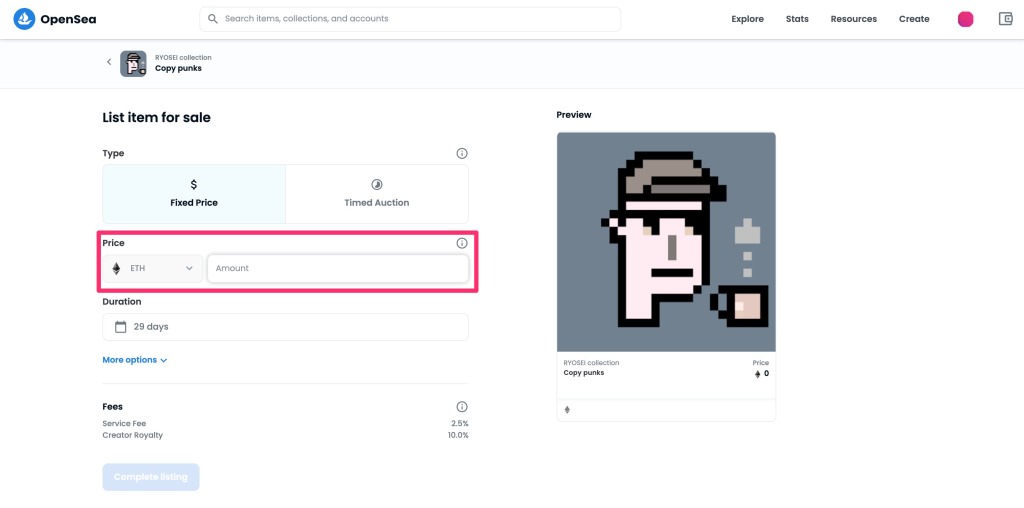Click the Copy punks header thumbnail

pos(133,63)
